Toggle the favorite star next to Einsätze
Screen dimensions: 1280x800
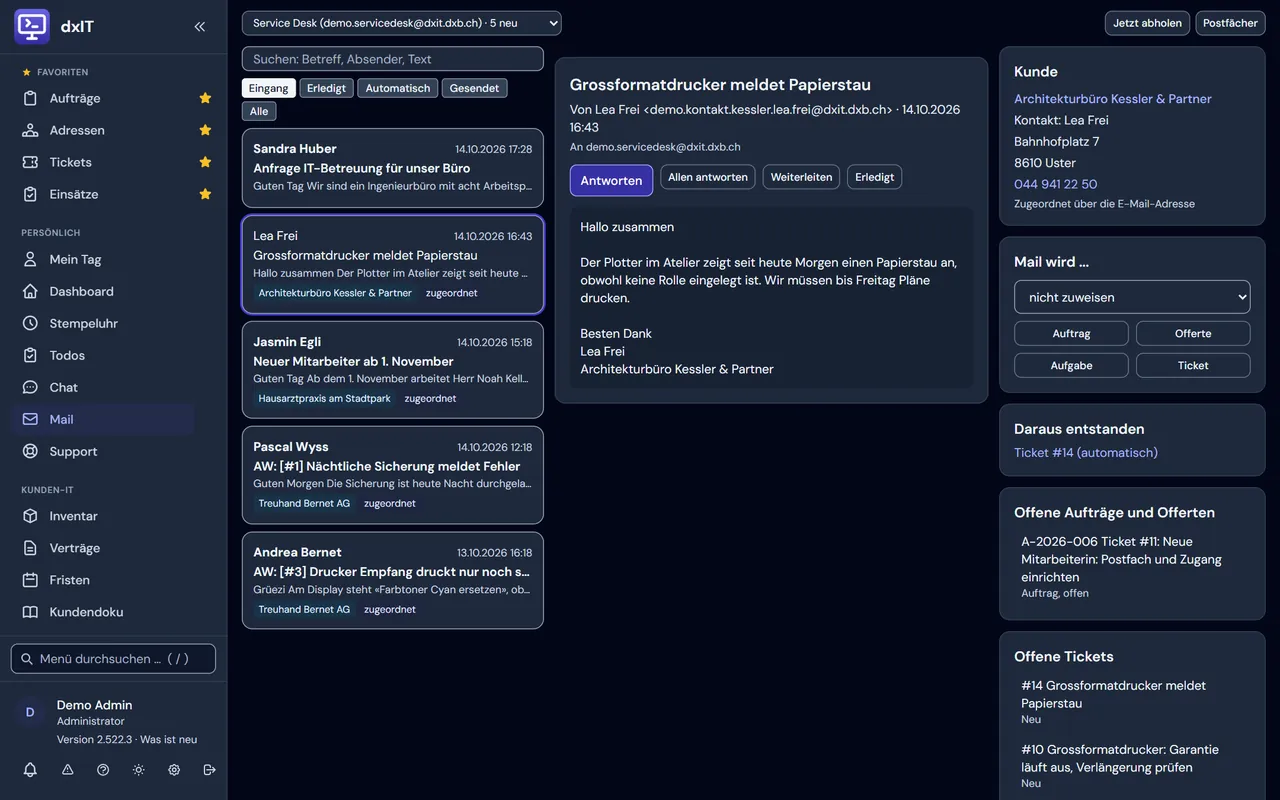pos(205,194)
